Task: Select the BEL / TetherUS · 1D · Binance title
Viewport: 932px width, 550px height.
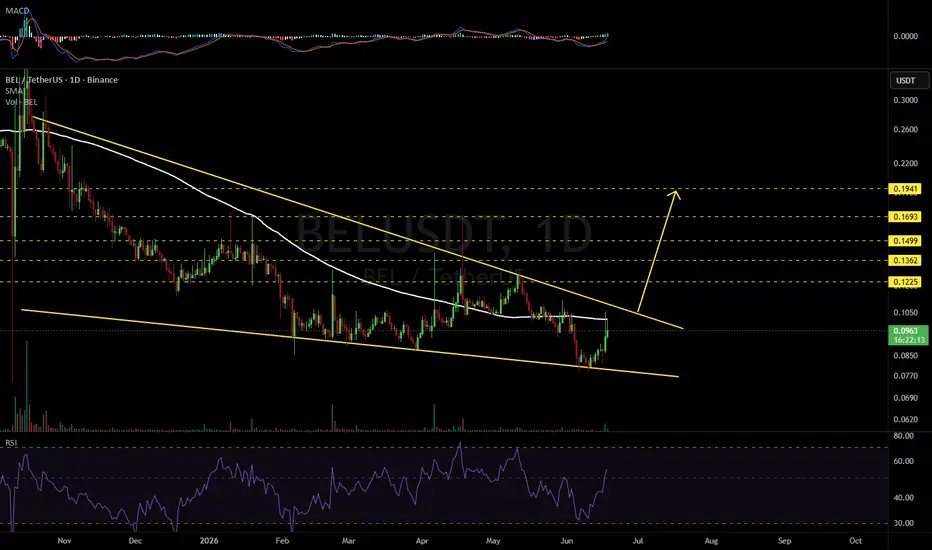Action: (61, 80)
